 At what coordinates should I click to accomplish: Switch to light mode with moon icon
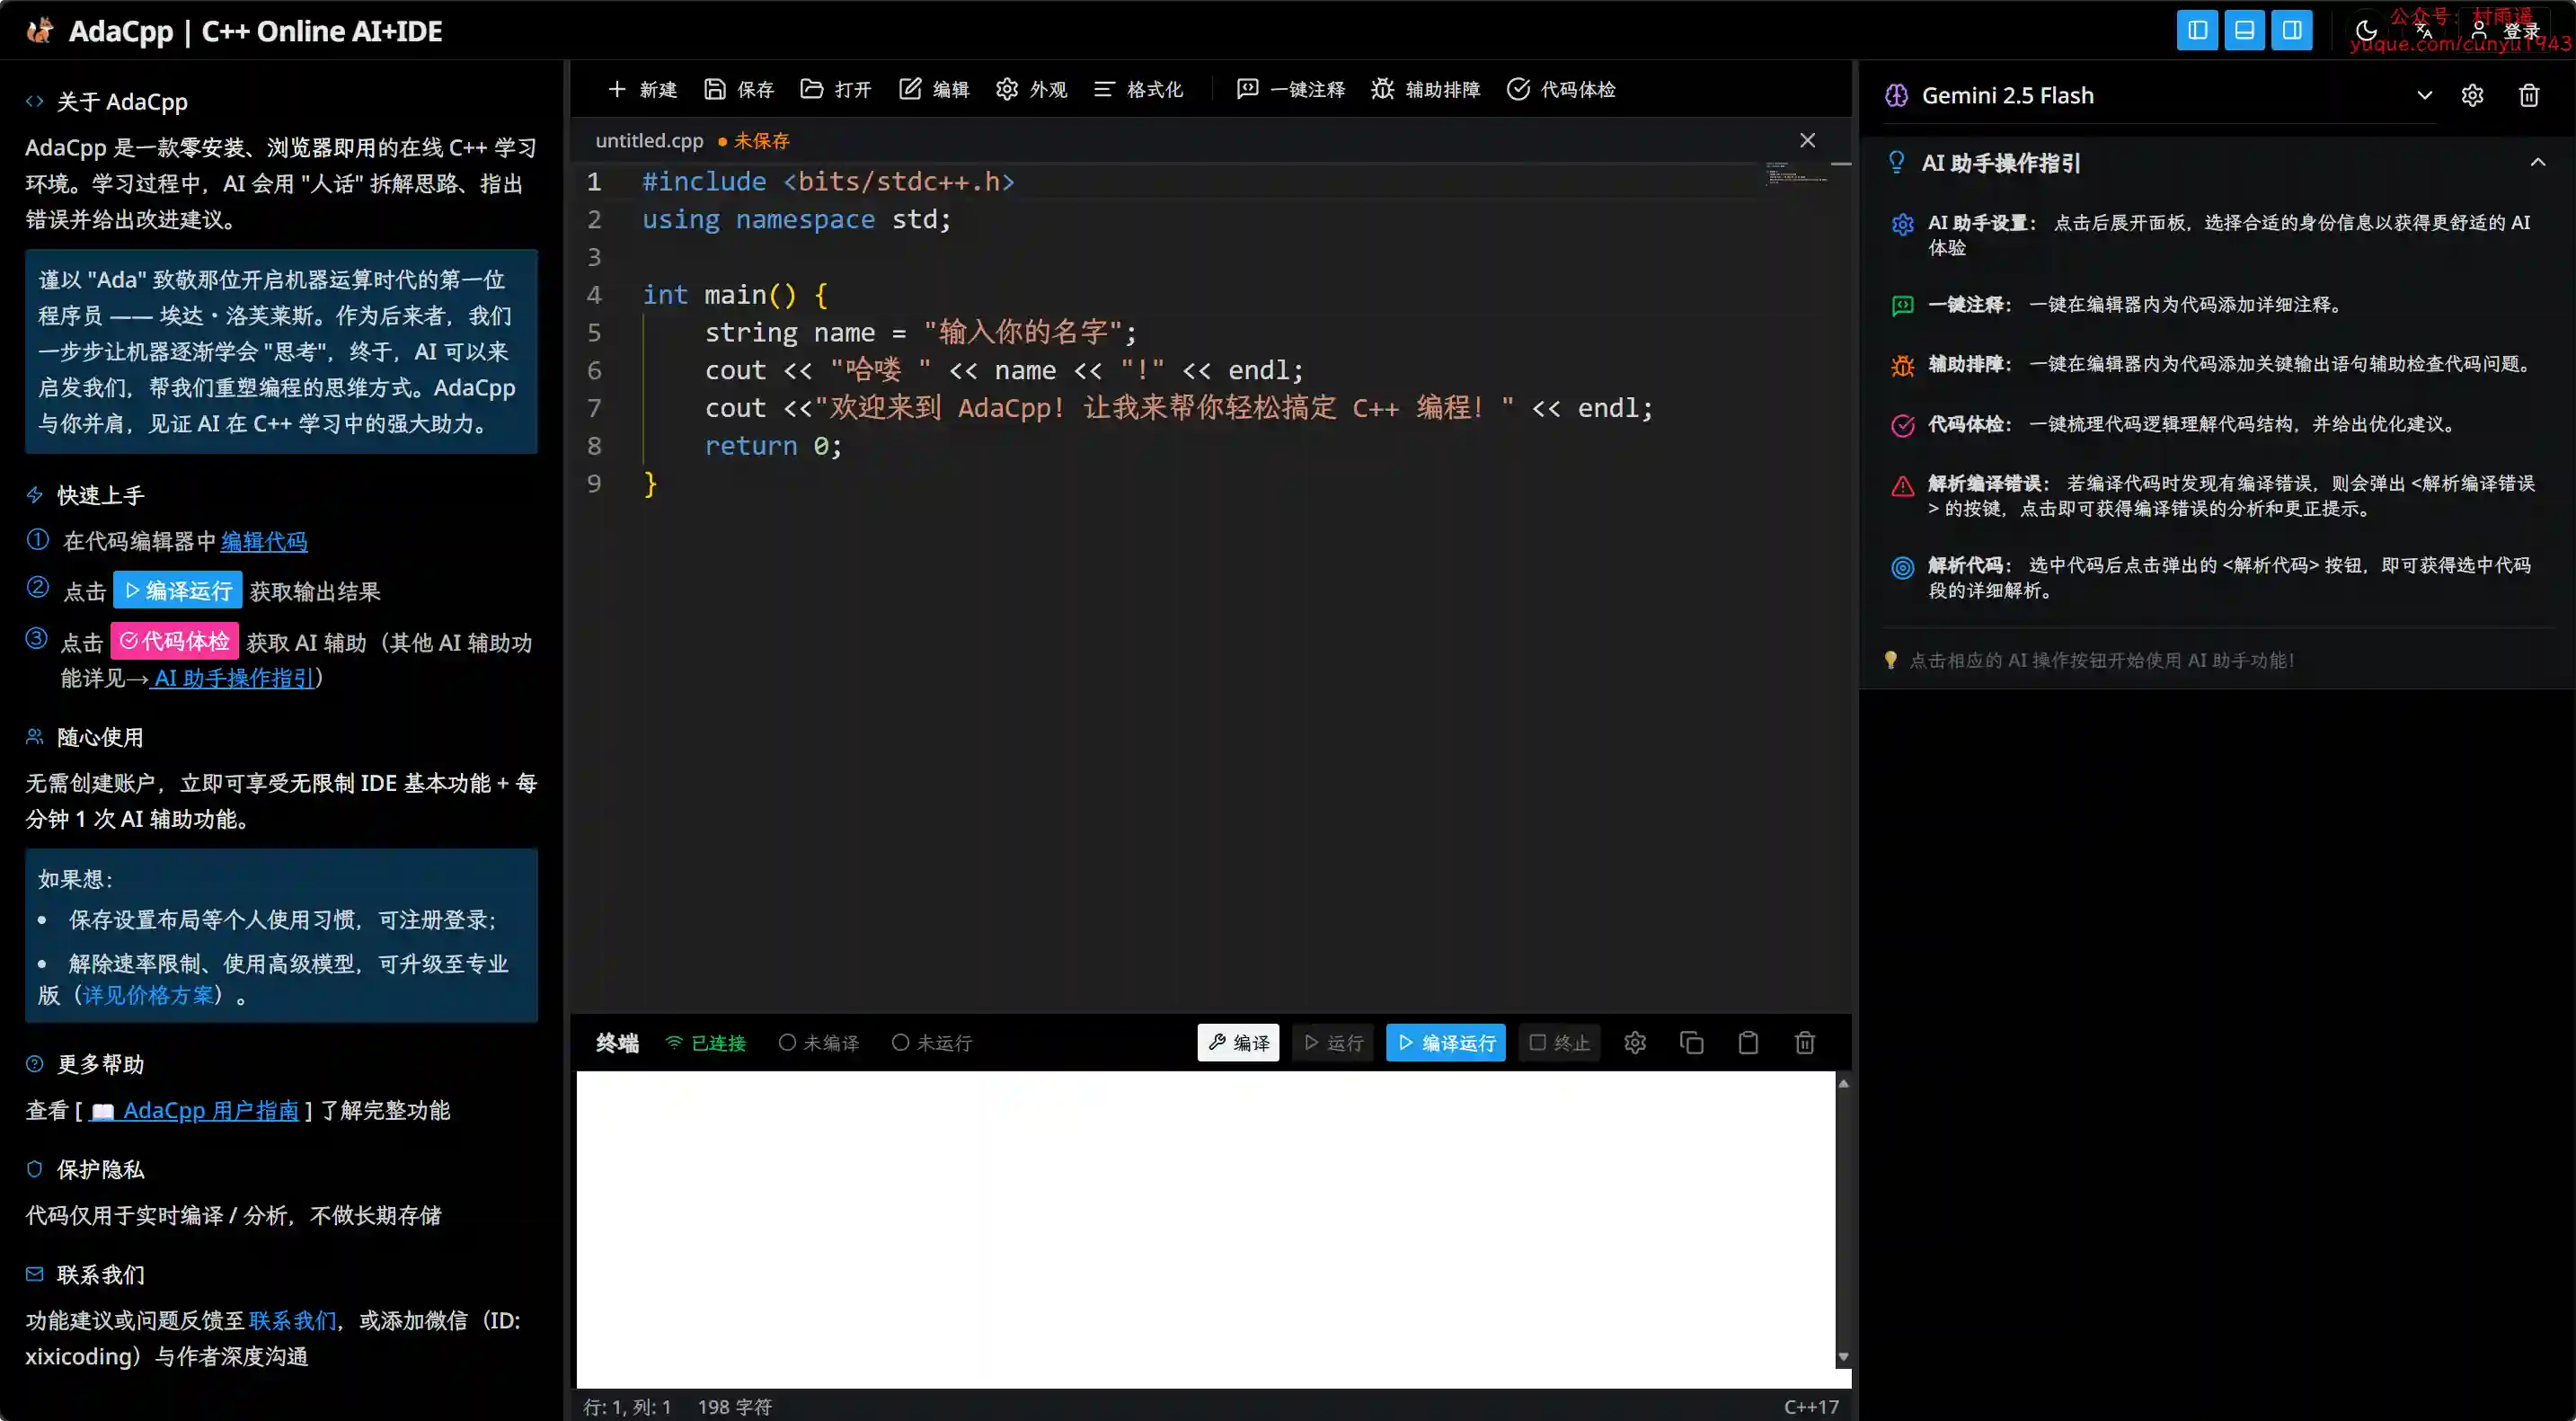(x=2366, y=31)
